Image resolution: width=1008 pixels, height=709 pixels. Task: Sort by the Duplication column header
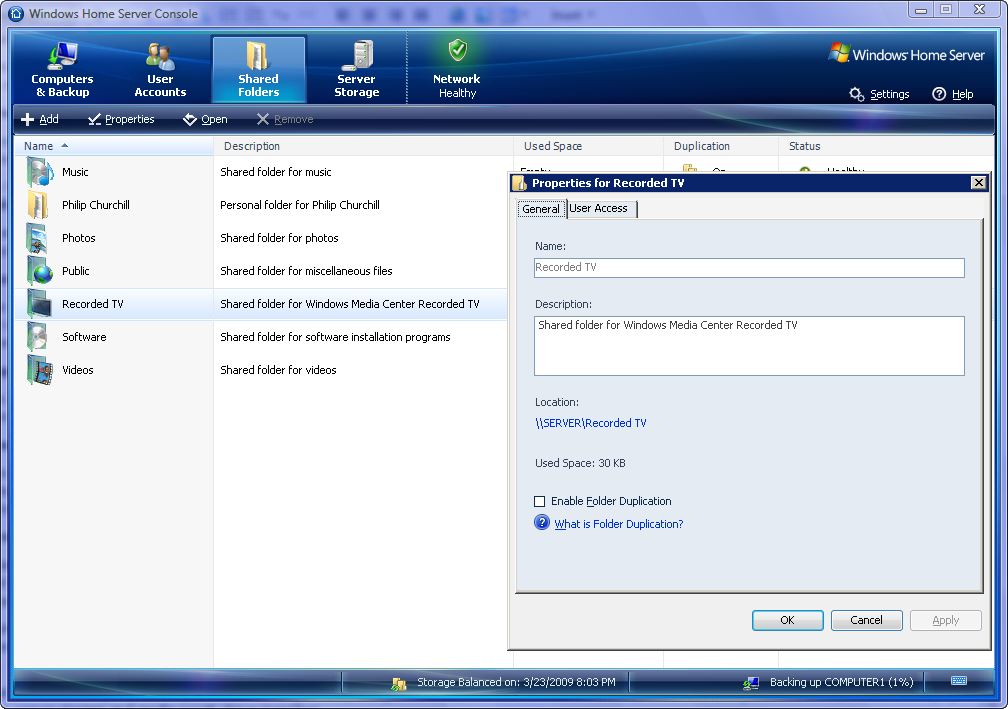coord(721,146)
